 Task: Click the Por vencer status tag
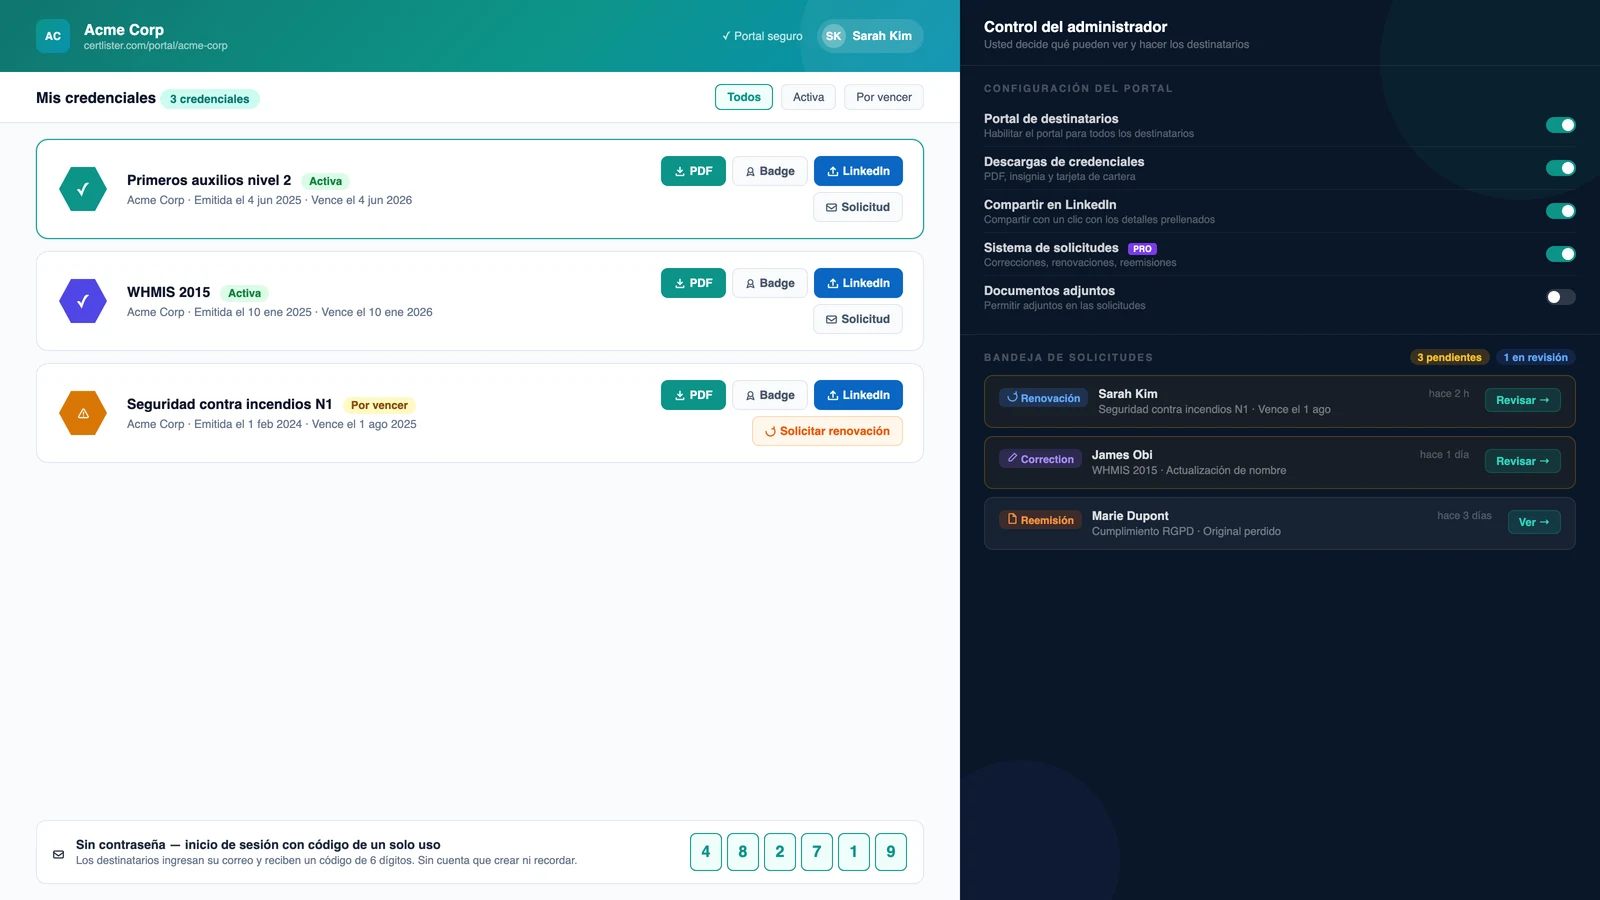(x=379, y=405)
